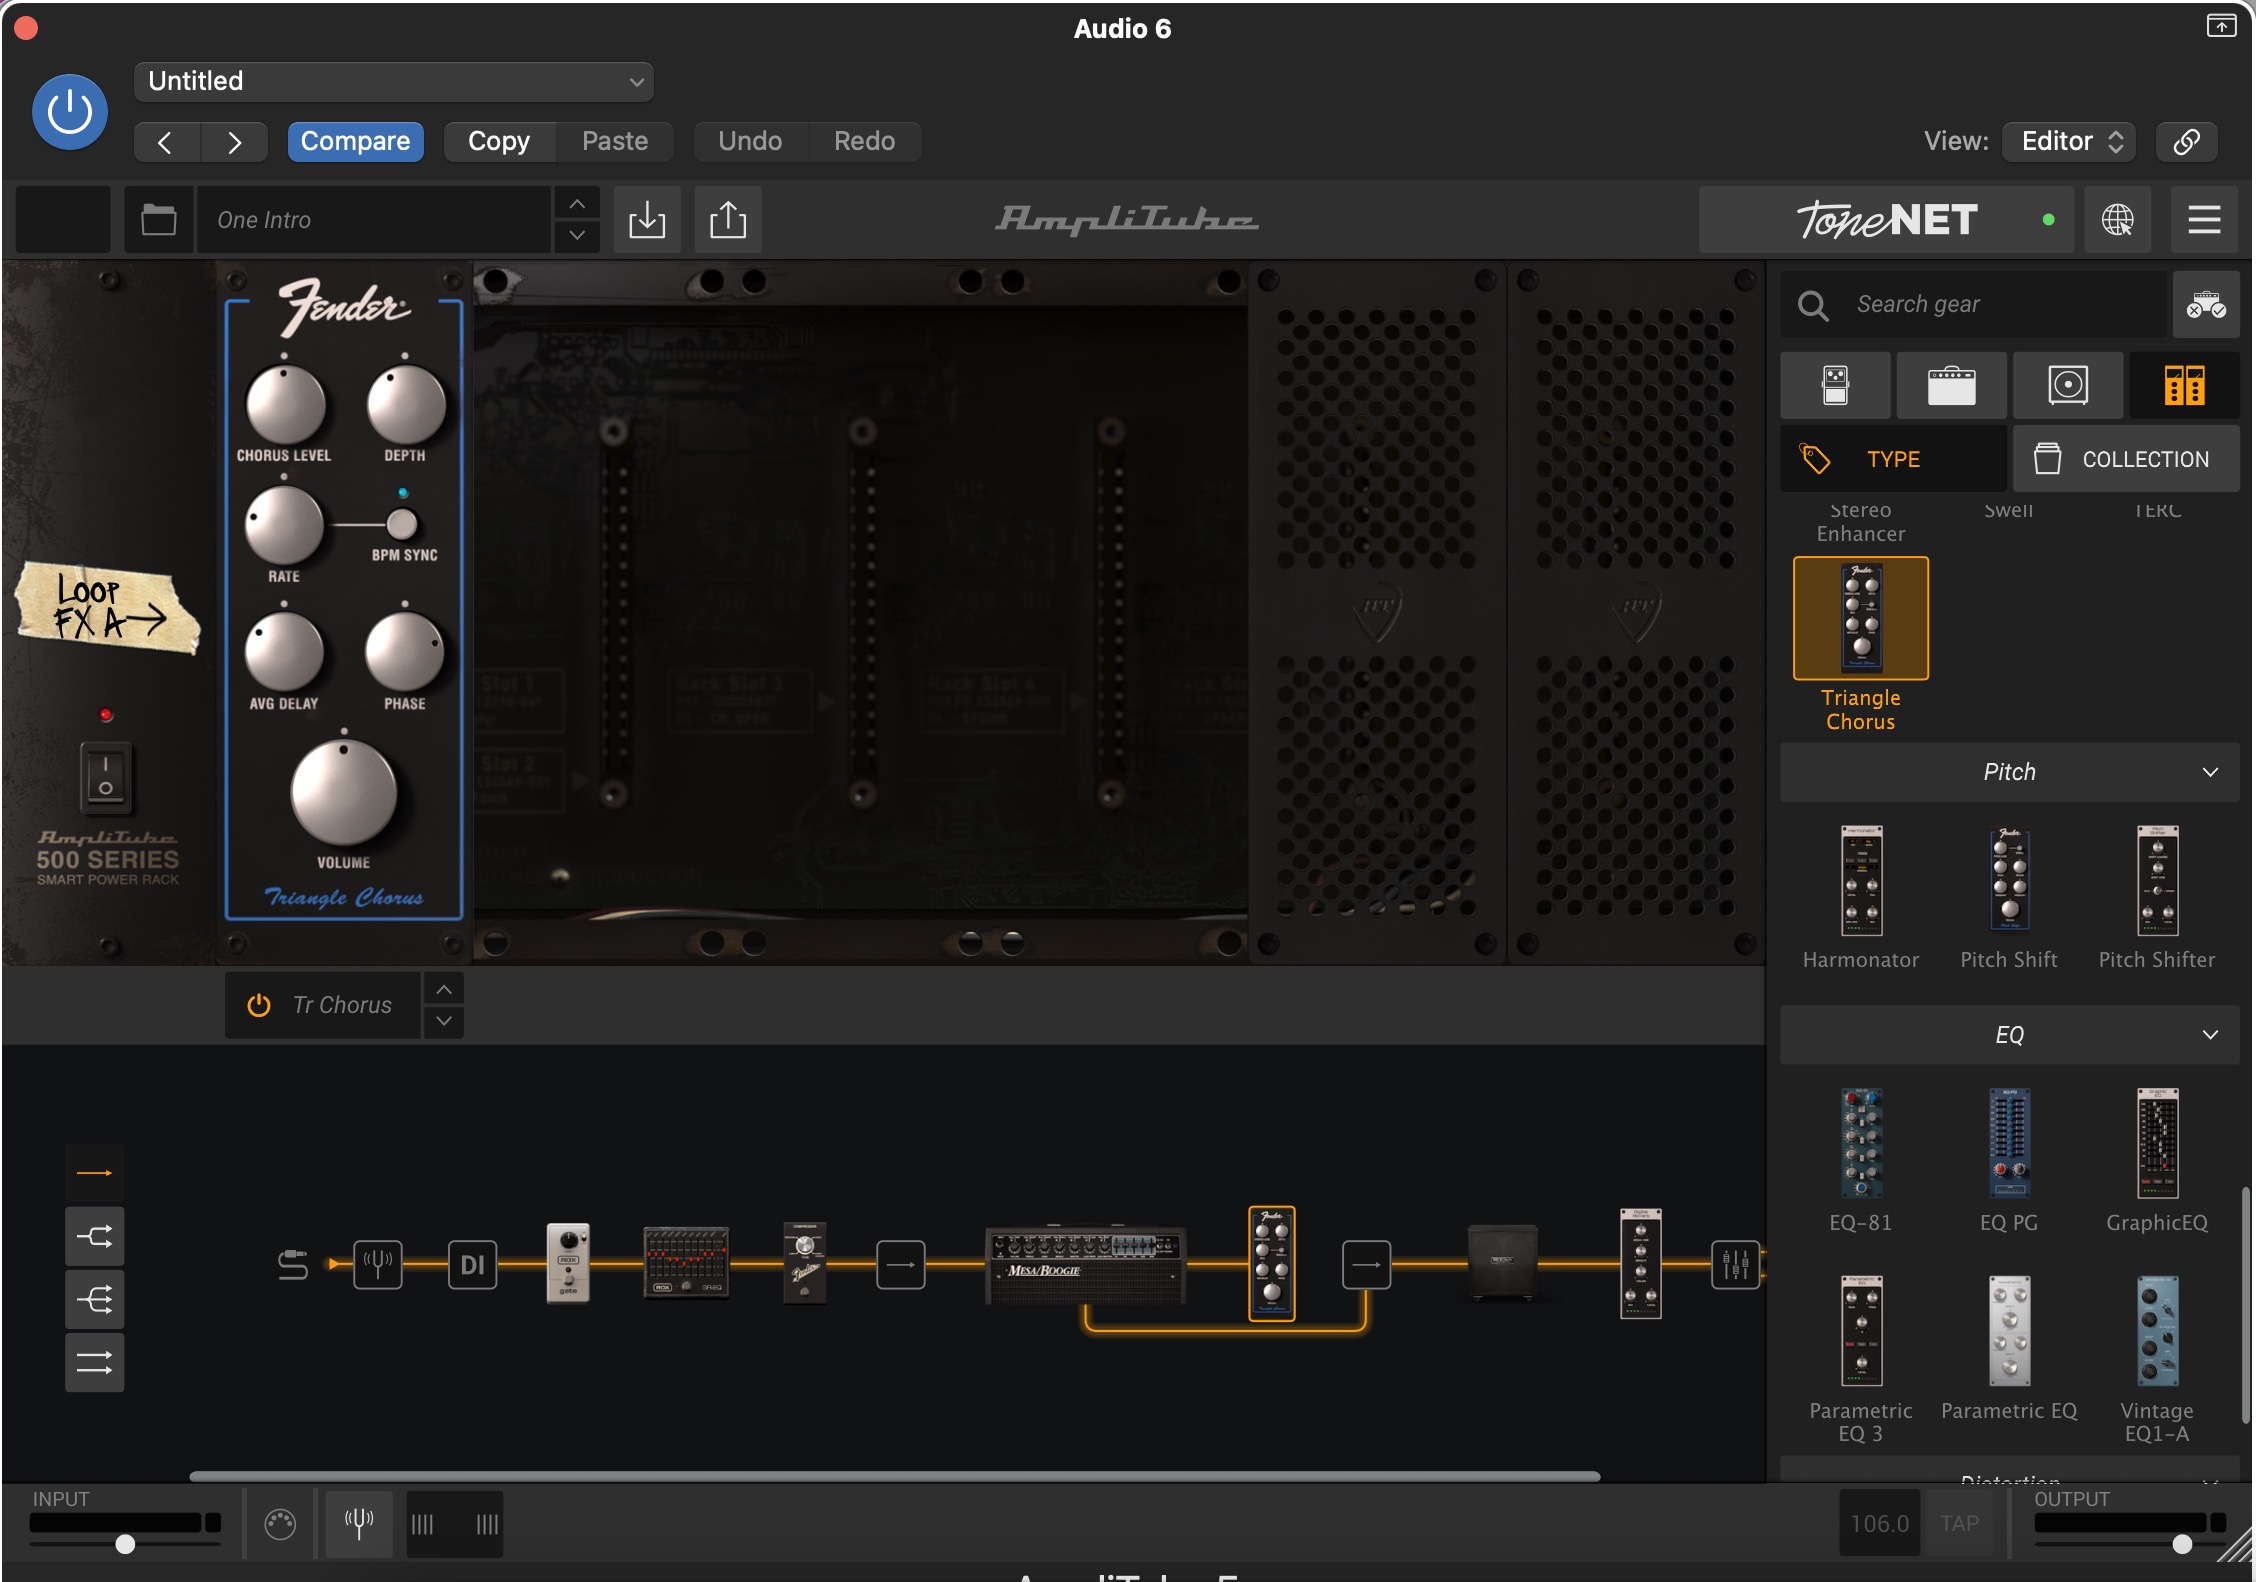Select the stomp pedal gear category tab

(1835, 385)
